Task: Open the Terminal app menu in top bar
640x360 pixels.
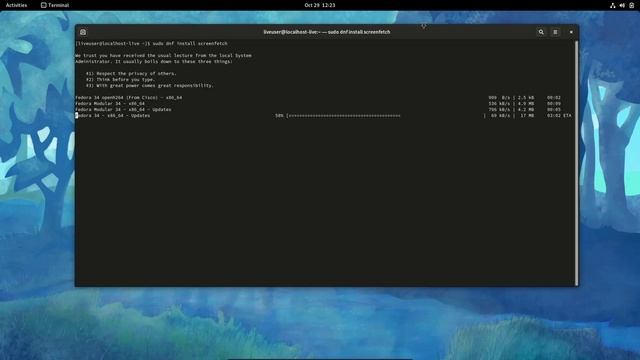Action: 55,5
